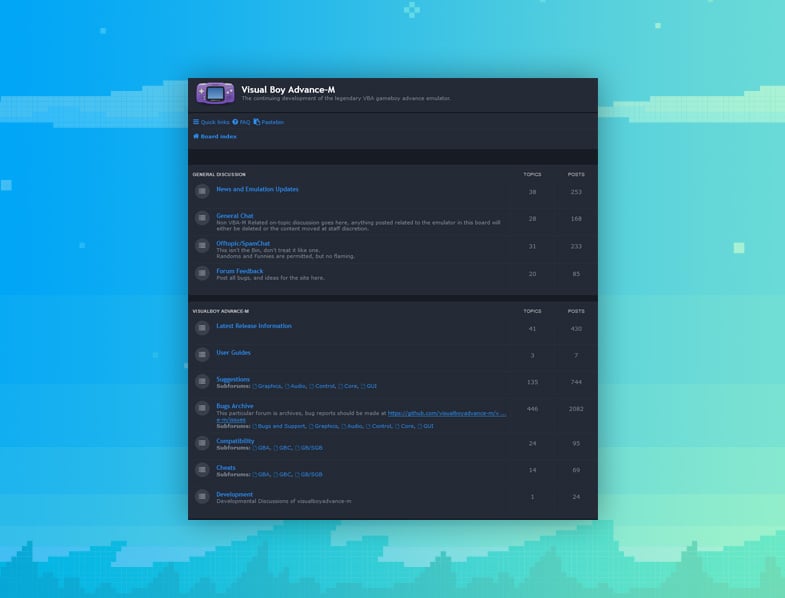Click forum icon beside Compatibility
The width and height of the screenshot is (785, 598).
tap(202, 443)
